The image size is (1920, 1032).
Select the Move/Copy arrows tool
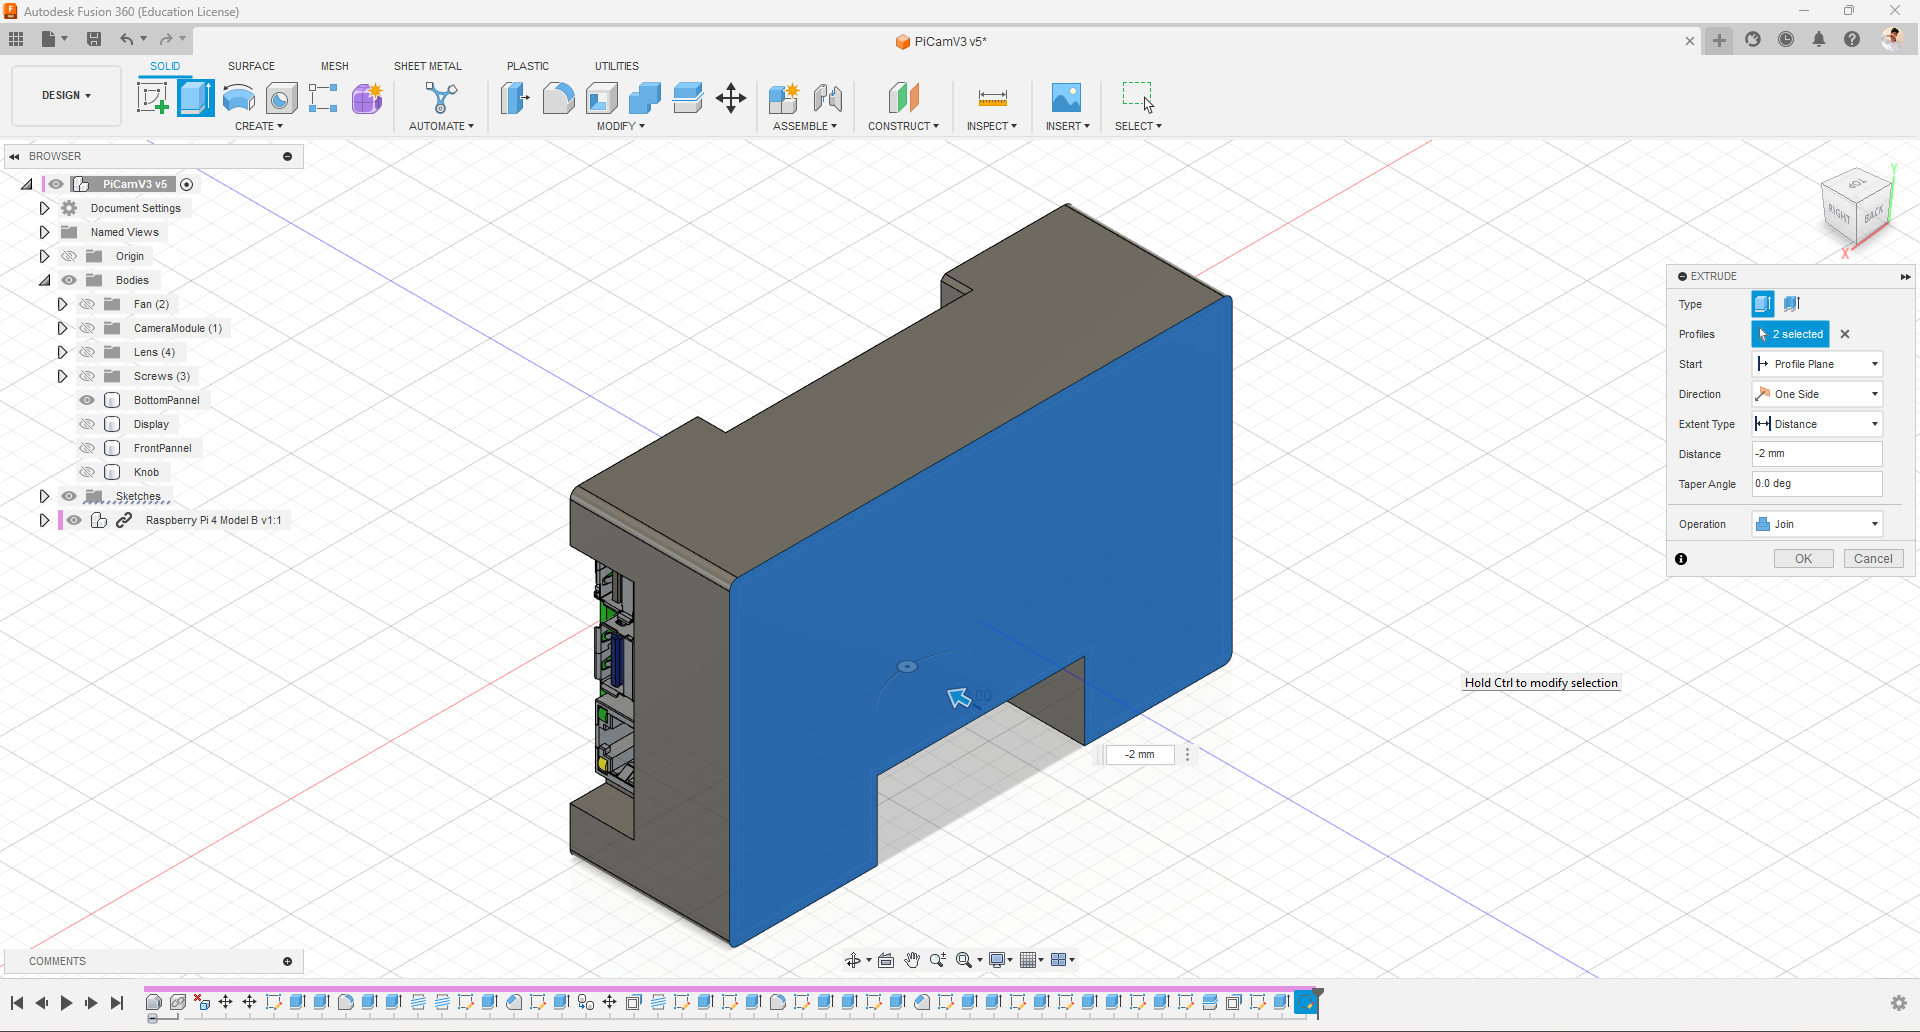point(731,98)
